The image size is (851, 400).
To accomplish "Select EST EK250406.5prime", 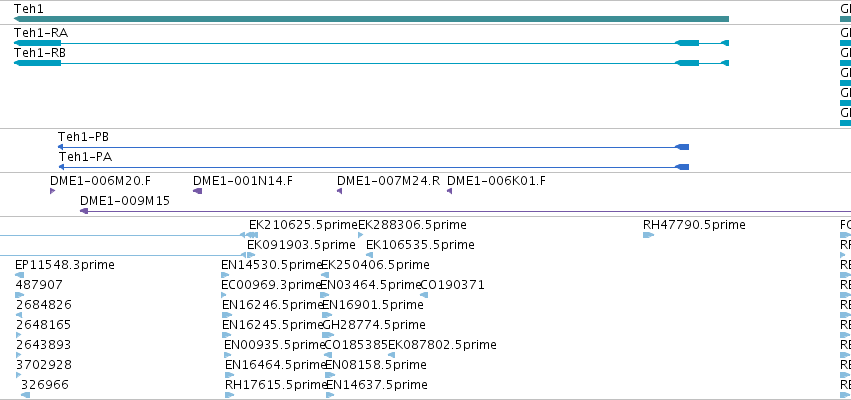I will [x=376, y=265].
